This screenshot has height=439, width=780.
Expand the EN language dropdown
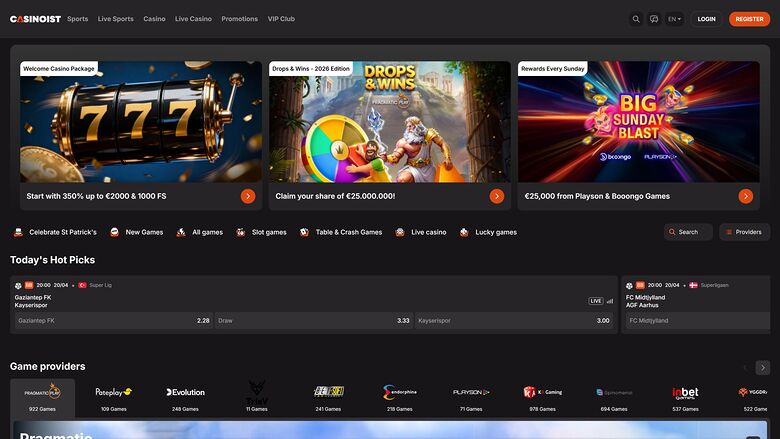(x=675, y=19)
